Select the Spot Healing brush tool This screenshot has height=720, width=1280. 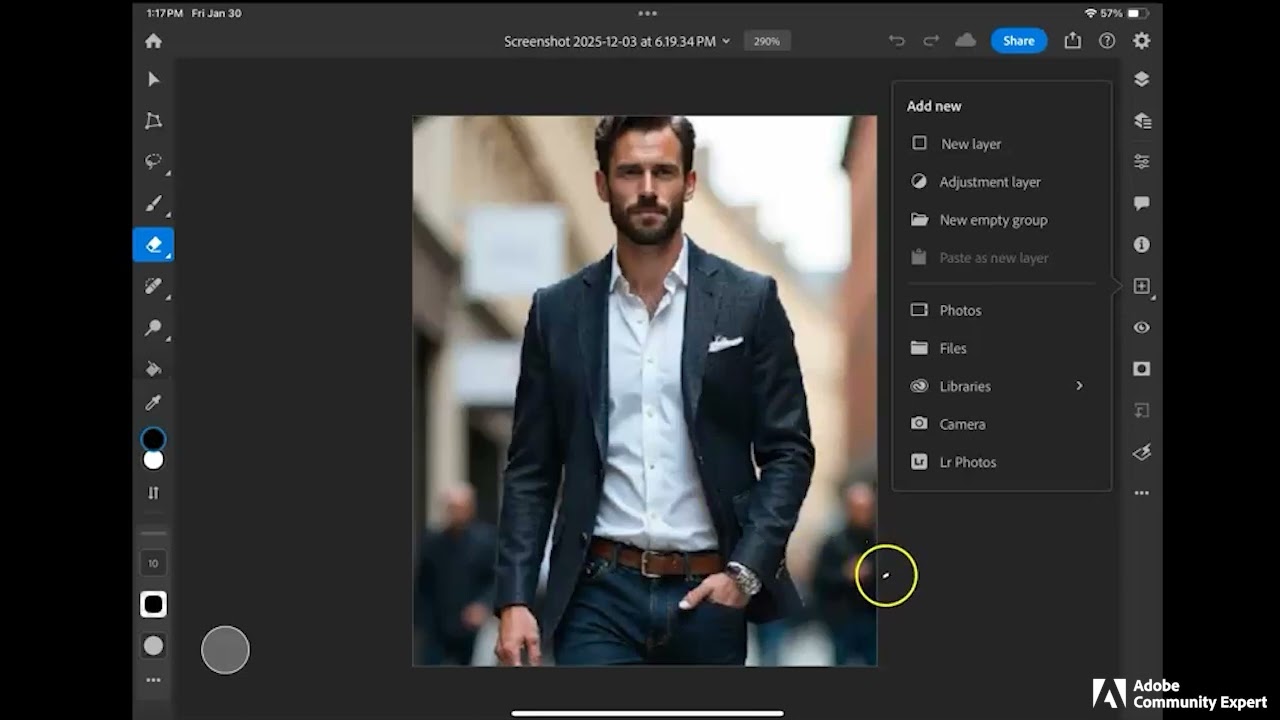pyautogui.click(x=153, y=286)
